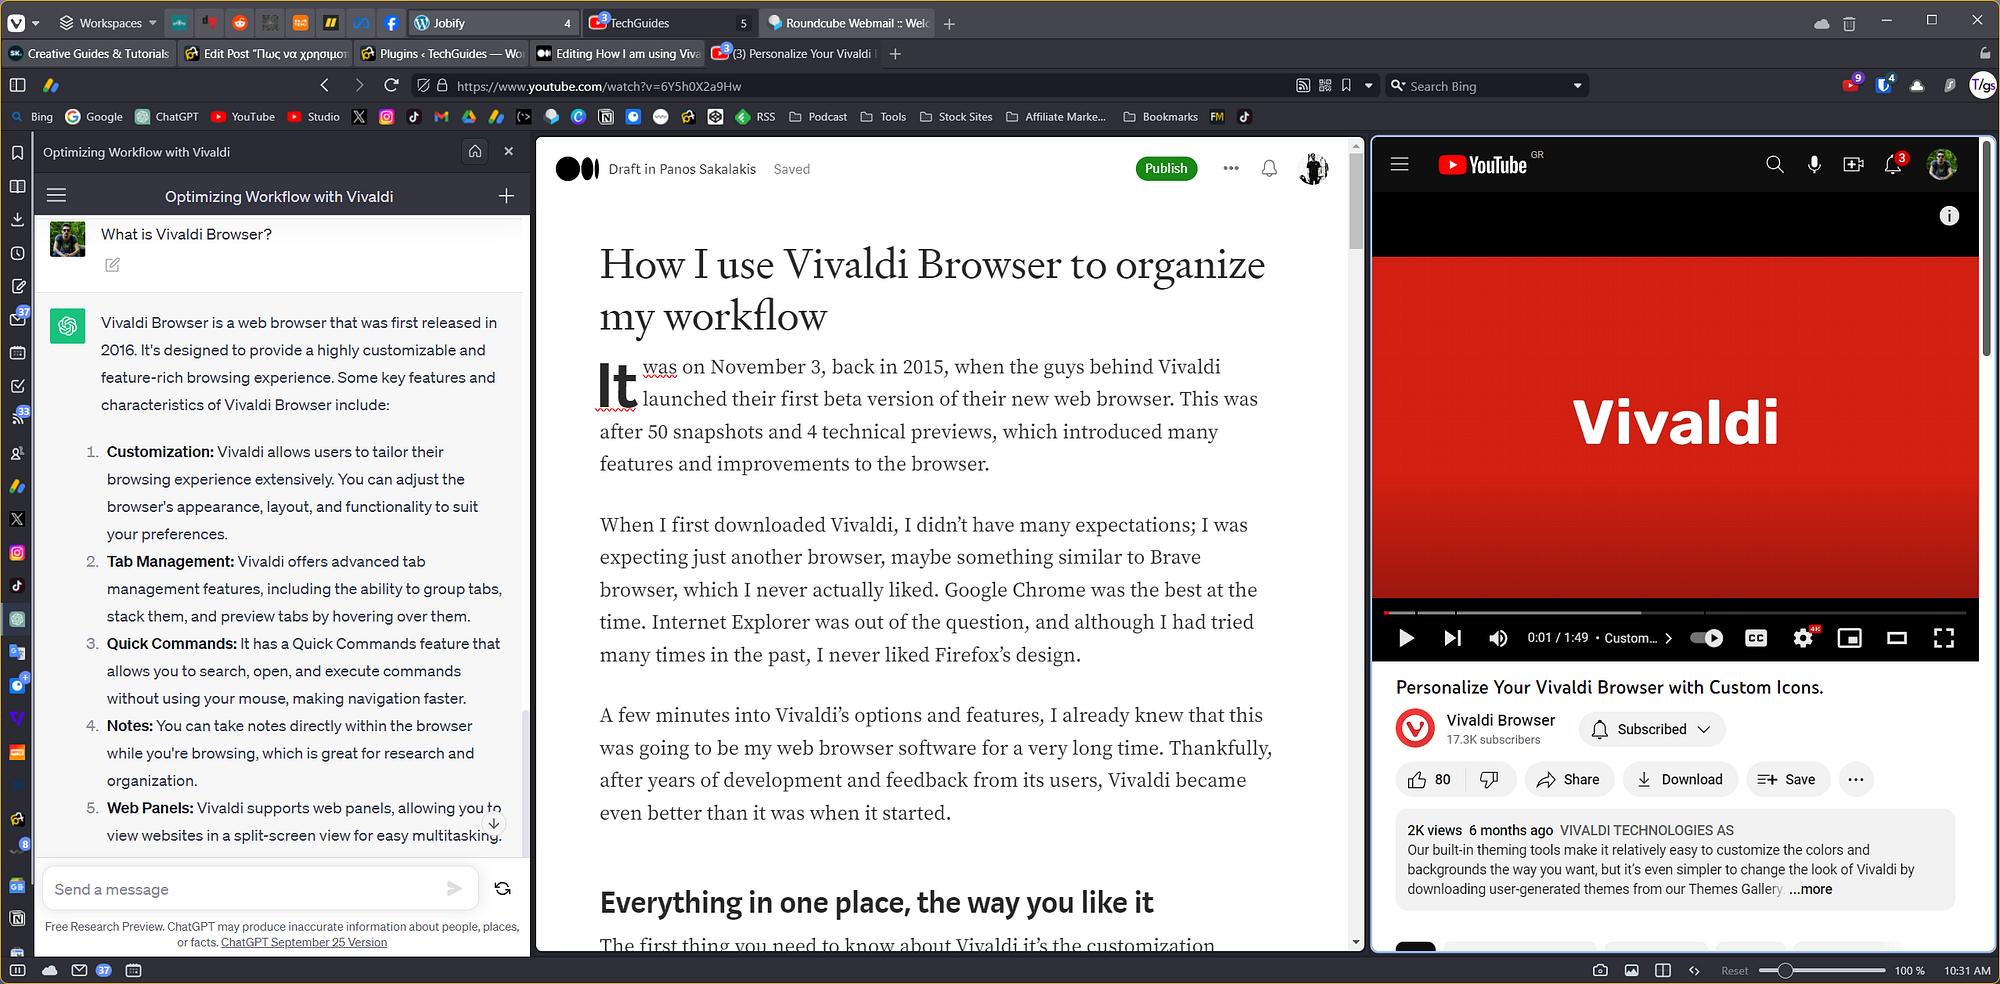The height and width of the screenshot is (984, 2000).
Task: Bookmark the current page
Action: (x=1346, y=86)
